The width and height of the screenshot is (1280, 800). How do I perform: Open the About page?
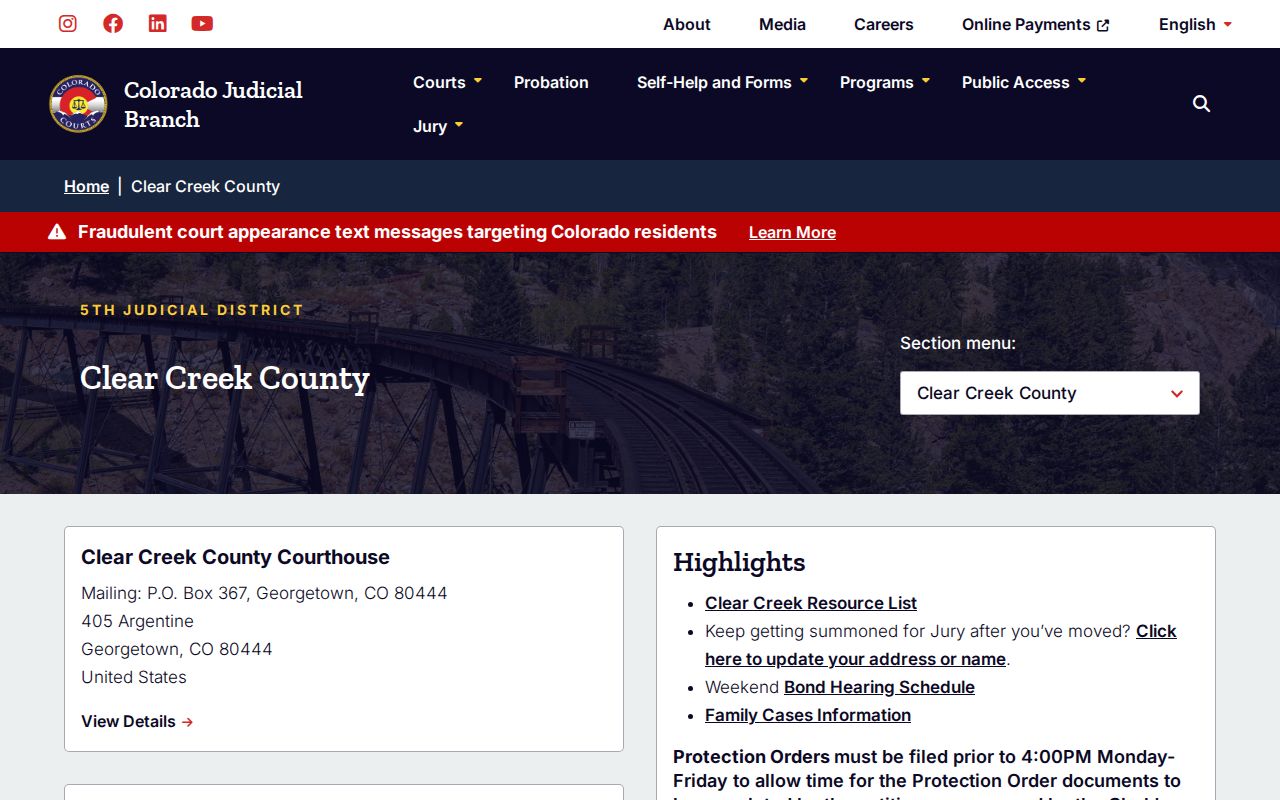pyautogui.click(x=687, y=24)
